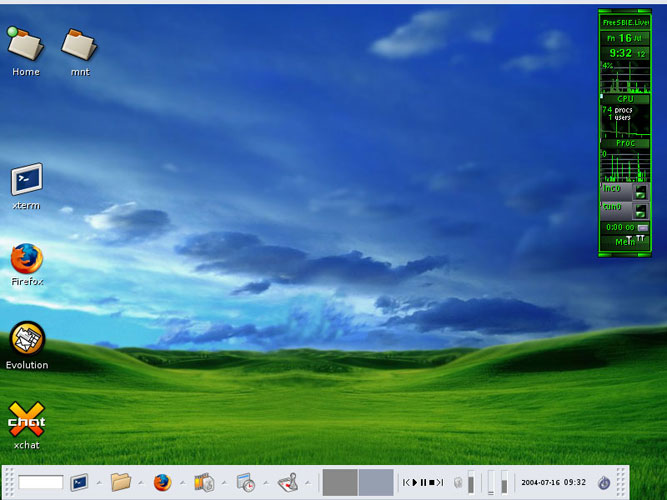Click the 9:32 clock in GKrellM
667x500 pixels.
point(625,53)
